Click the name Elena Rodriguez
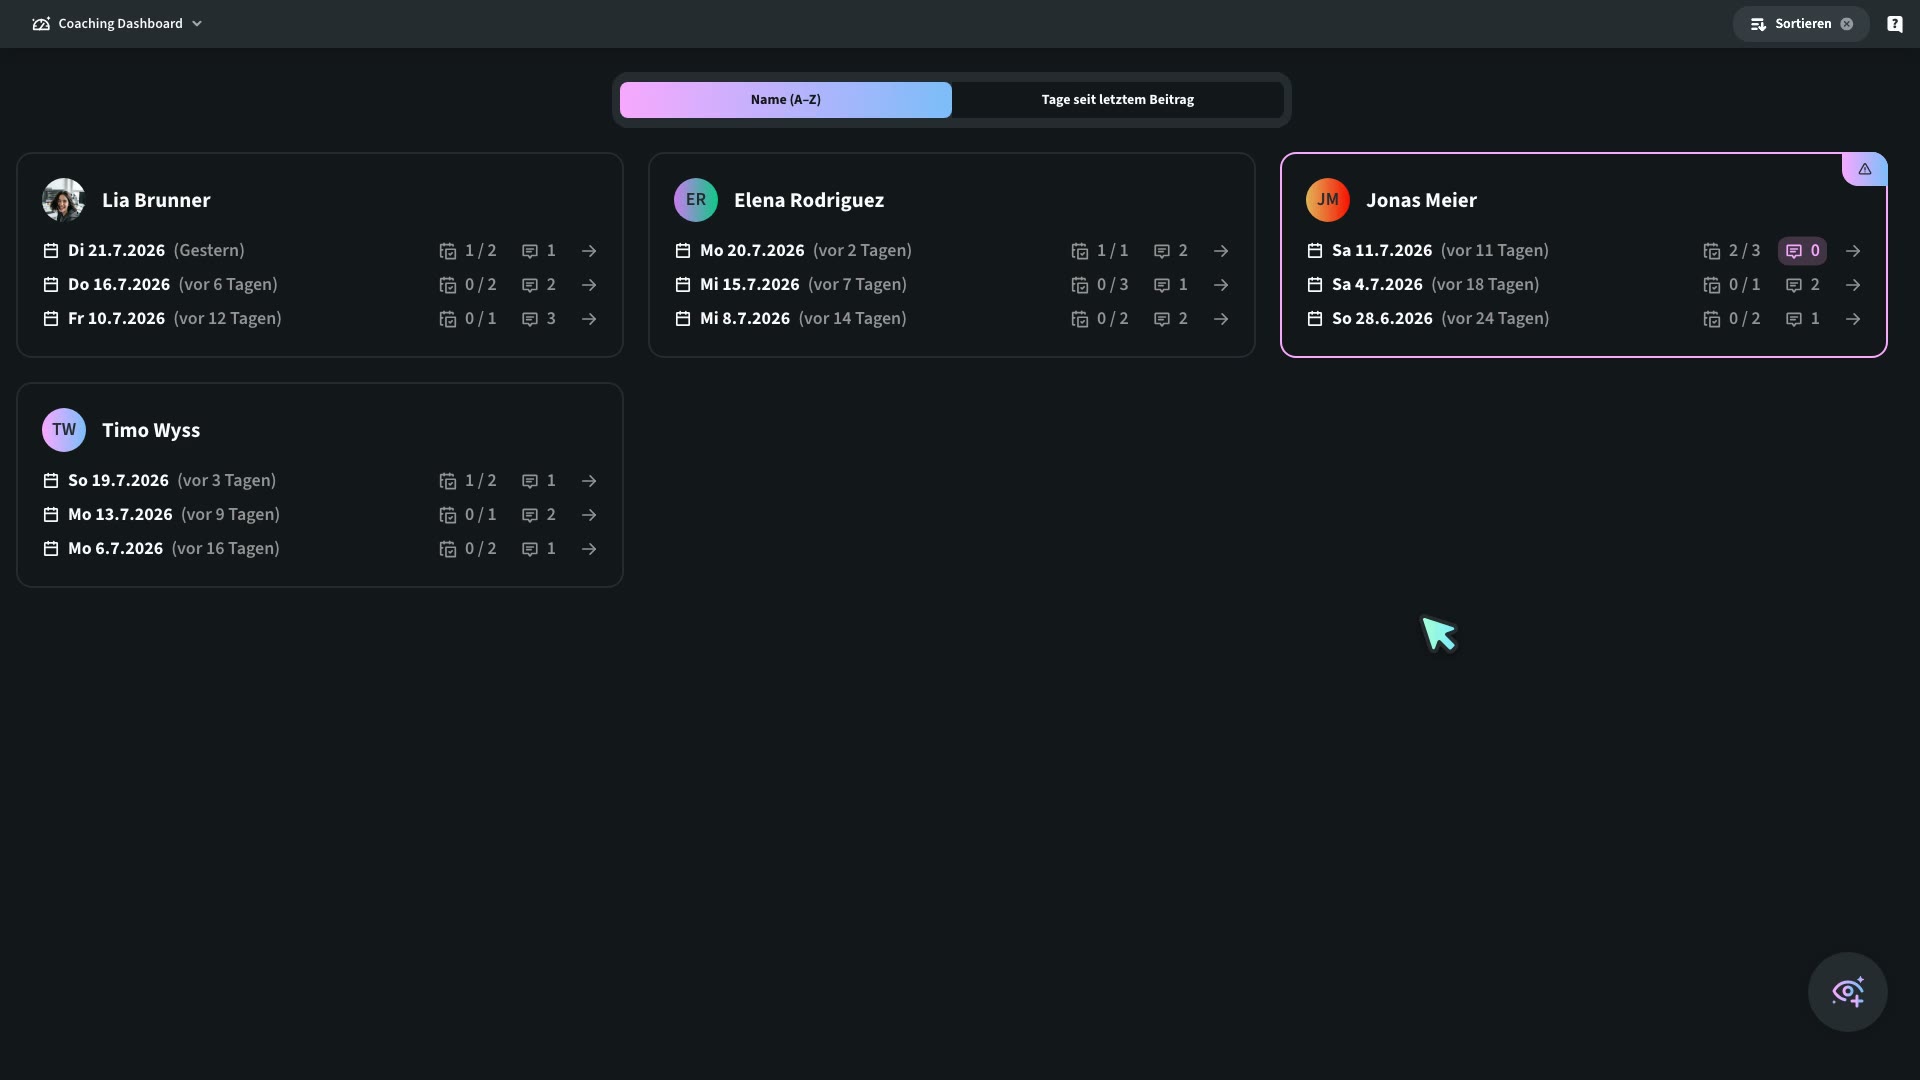The height and width of the screenshot is (1080, 1920). click(809, 200)
